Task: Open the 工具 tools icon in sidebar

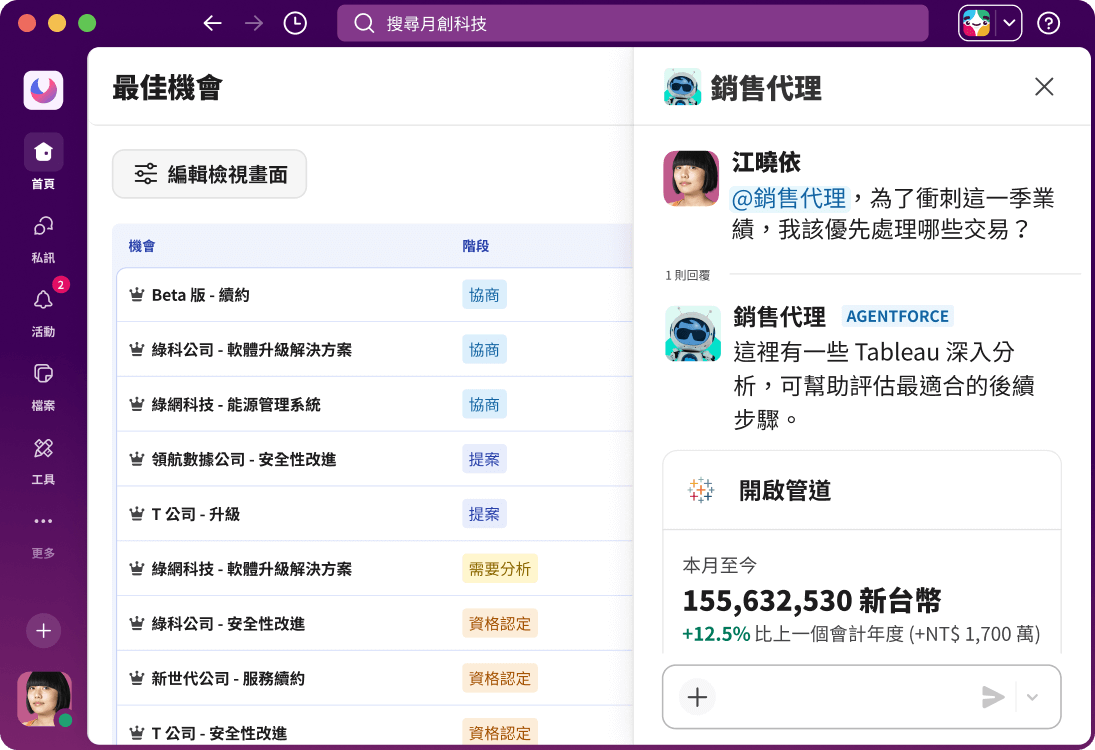Action: tap(43, 448)
